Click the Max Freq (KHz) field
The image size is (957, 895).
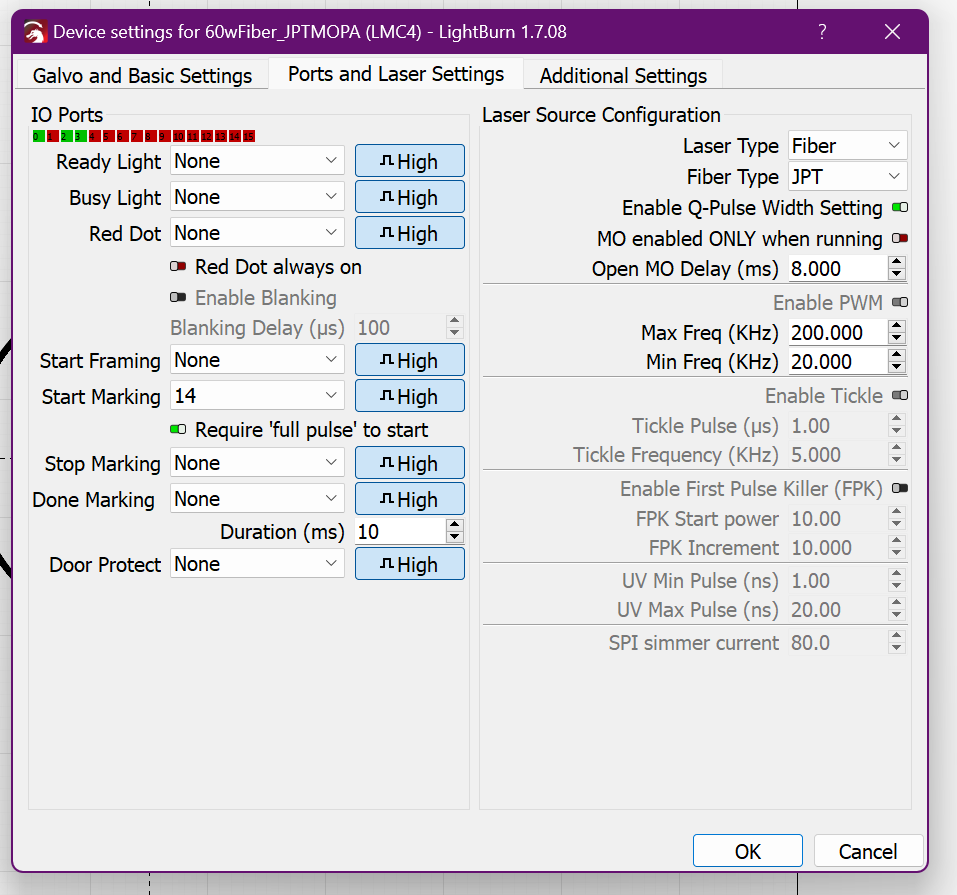[x=839, y=333]
